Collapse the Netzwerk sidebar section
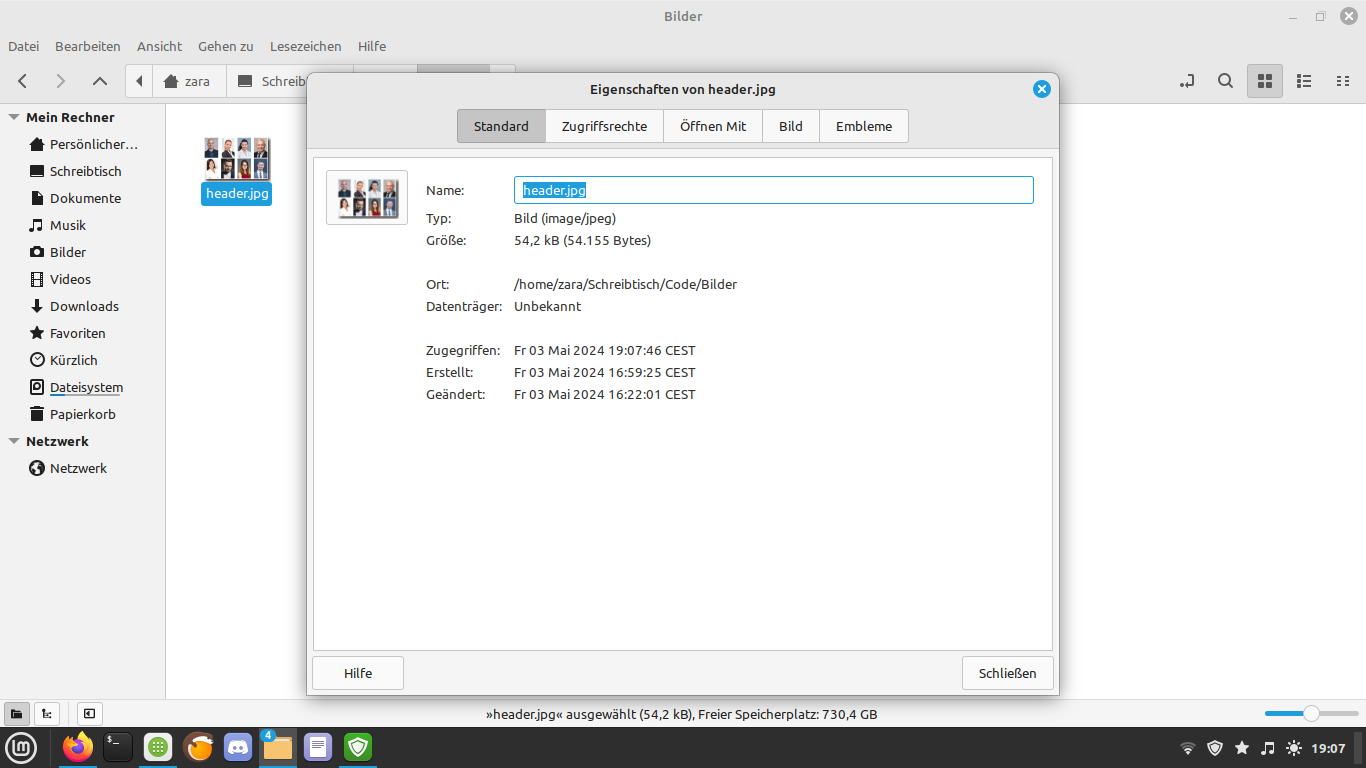This screenshot has width=1366, height=768. point(14,441)
